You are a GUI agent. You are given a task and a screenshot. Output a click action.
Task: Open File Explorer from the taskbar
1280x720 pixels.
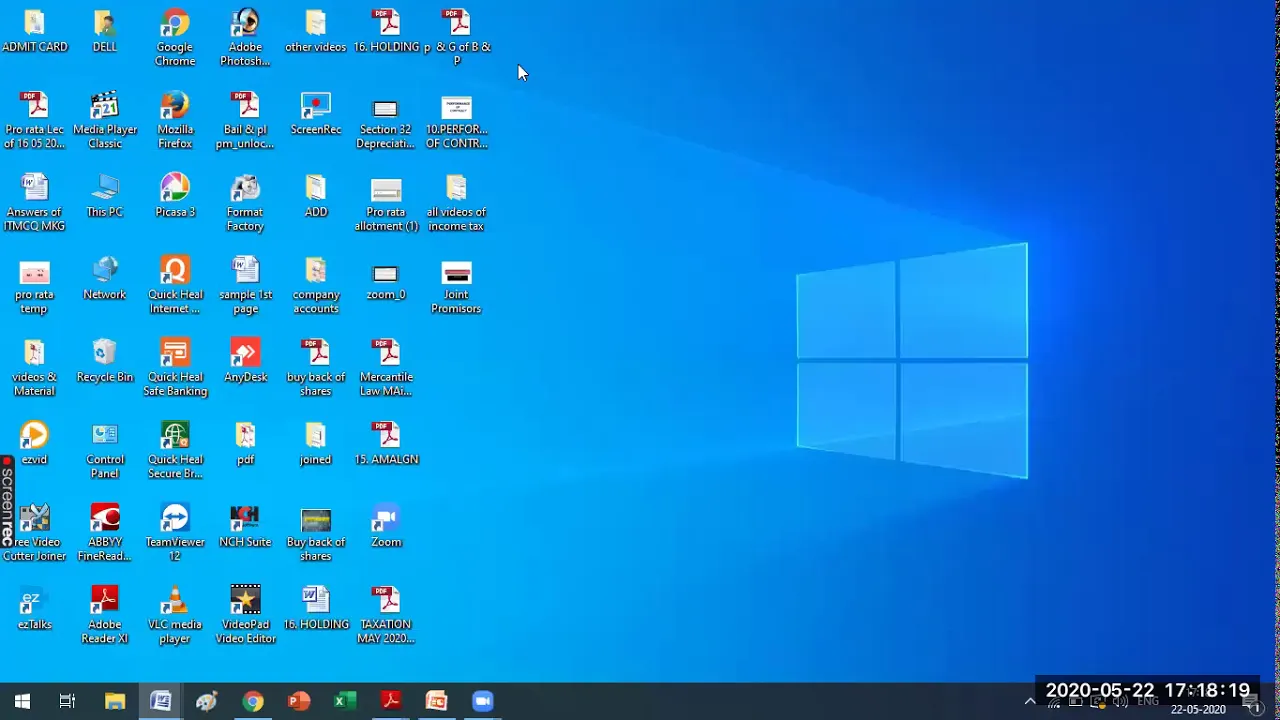coord(115,701)
